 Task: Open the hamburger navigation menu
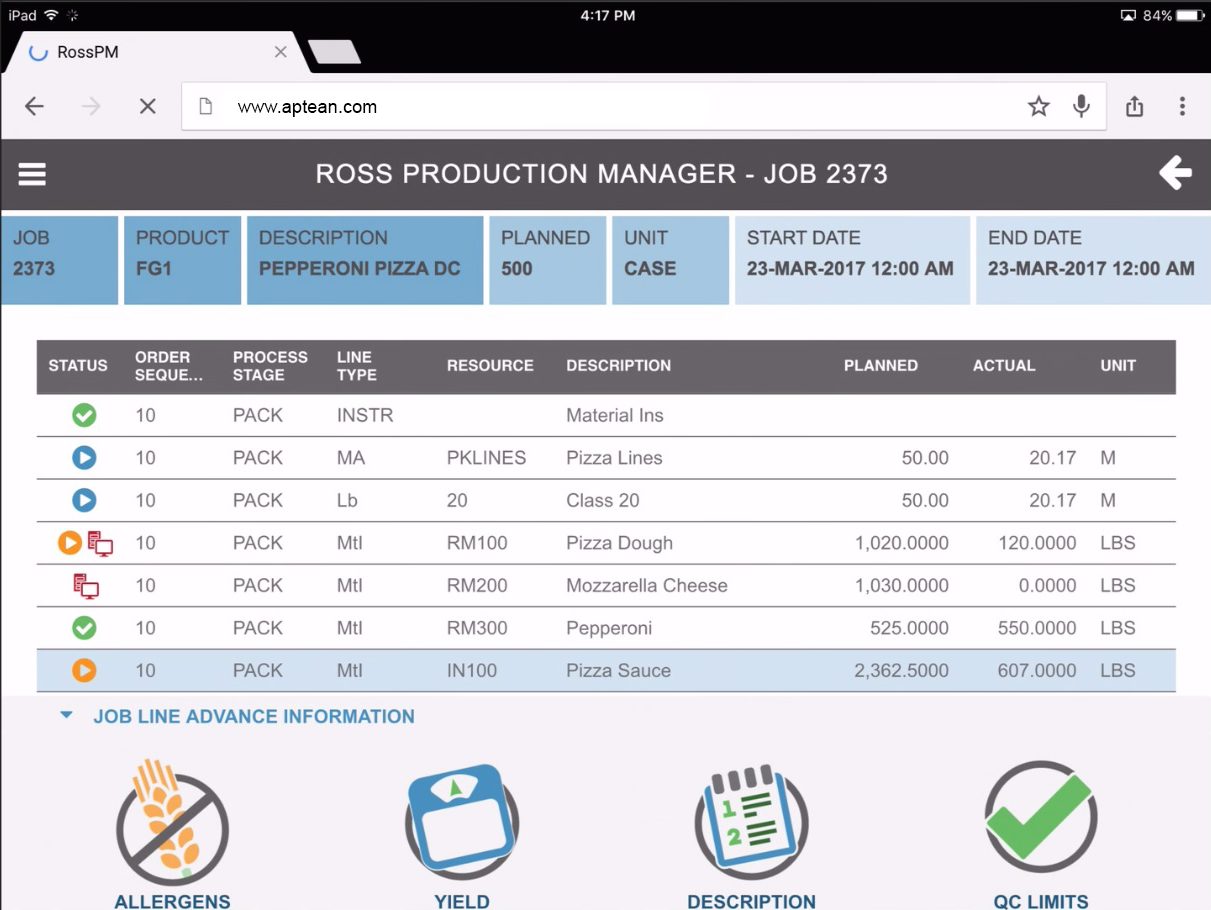(x=32, y=173)
